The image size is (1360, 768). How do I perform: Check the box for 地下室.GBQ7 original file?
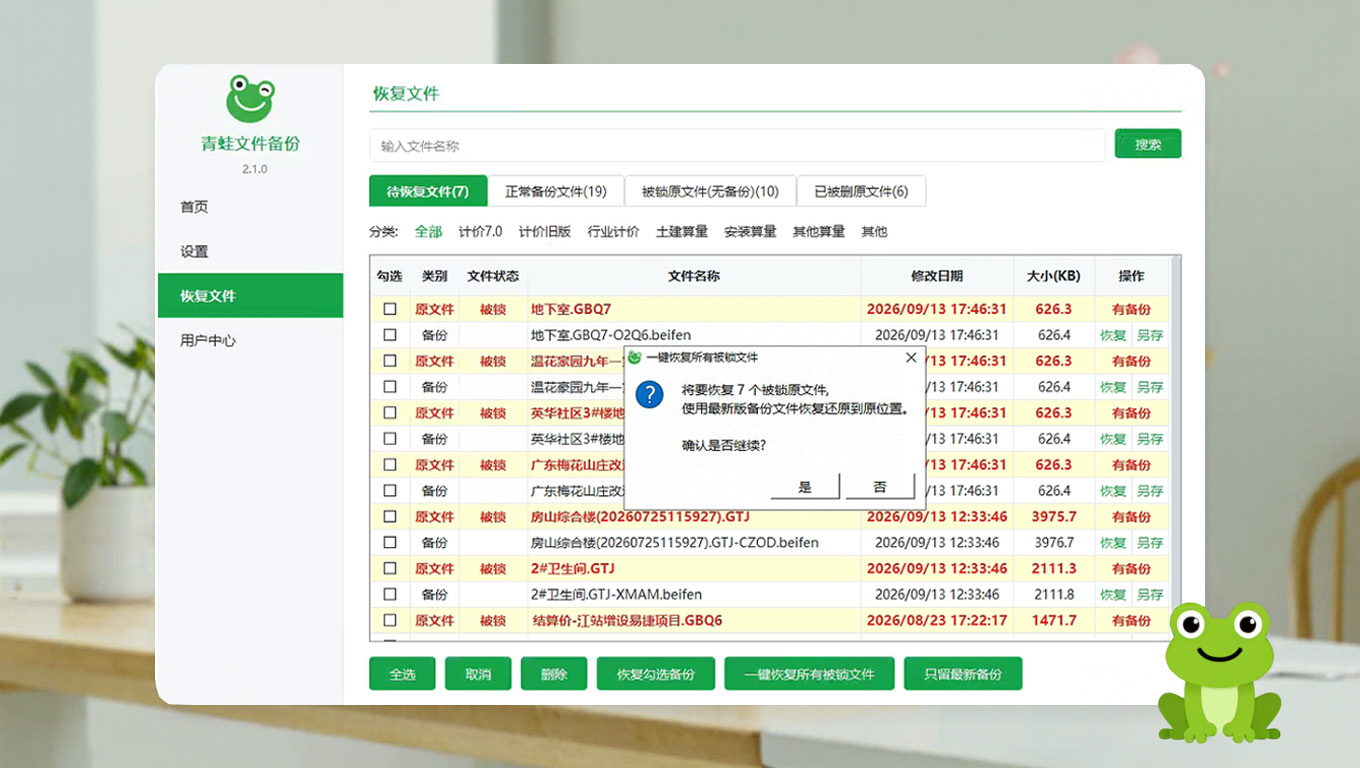(390, 309)
